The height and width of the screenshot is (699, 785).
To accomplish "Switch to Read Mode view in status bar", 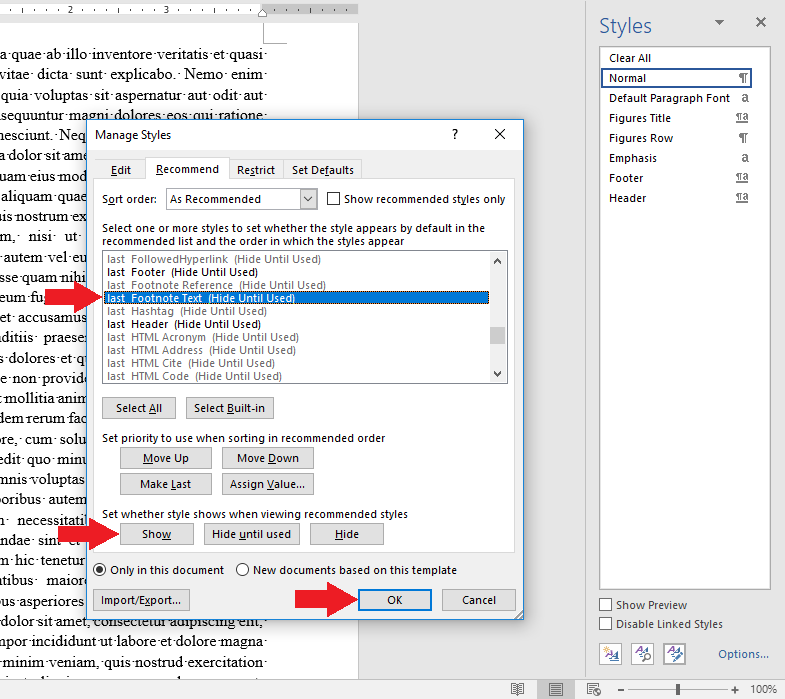I will click(x=517, y=689).
